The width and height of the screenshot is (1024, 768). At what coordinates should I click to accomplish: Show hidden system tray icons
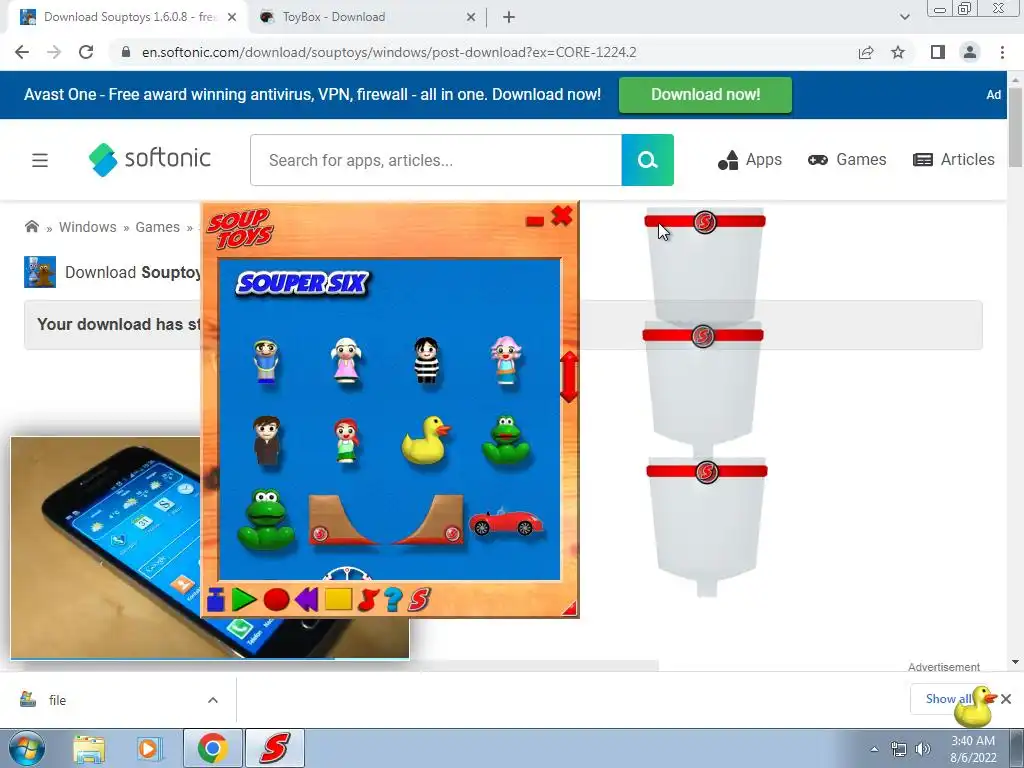coord(874,749)
